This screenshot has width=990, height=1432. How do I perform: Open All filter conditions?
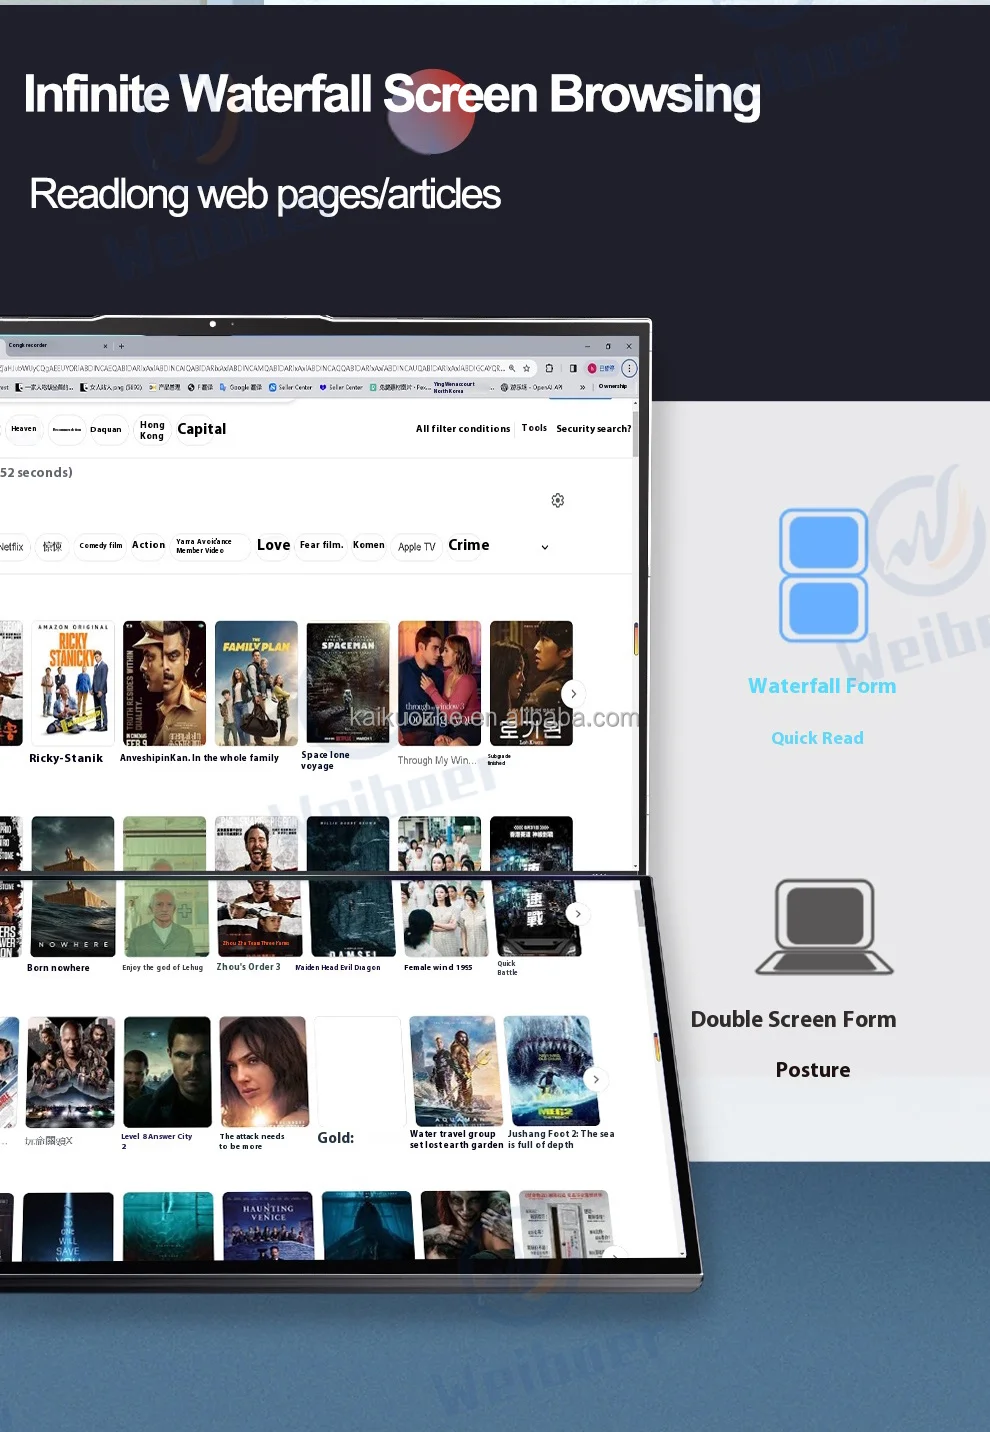(x=462, y=429)
